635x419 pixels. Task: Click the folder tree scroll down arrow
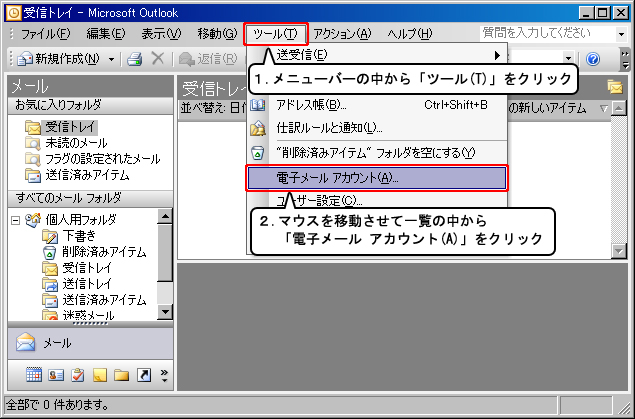coord(165,312)
